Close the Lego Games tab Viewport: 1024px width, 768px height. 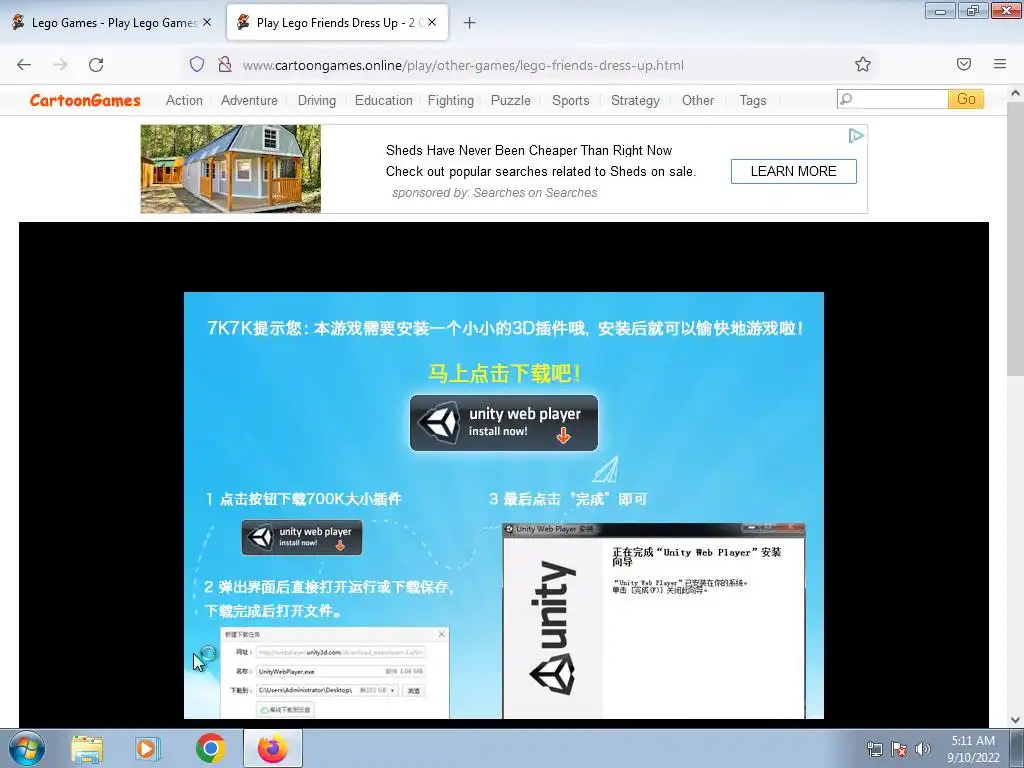[x=207, y=22]
